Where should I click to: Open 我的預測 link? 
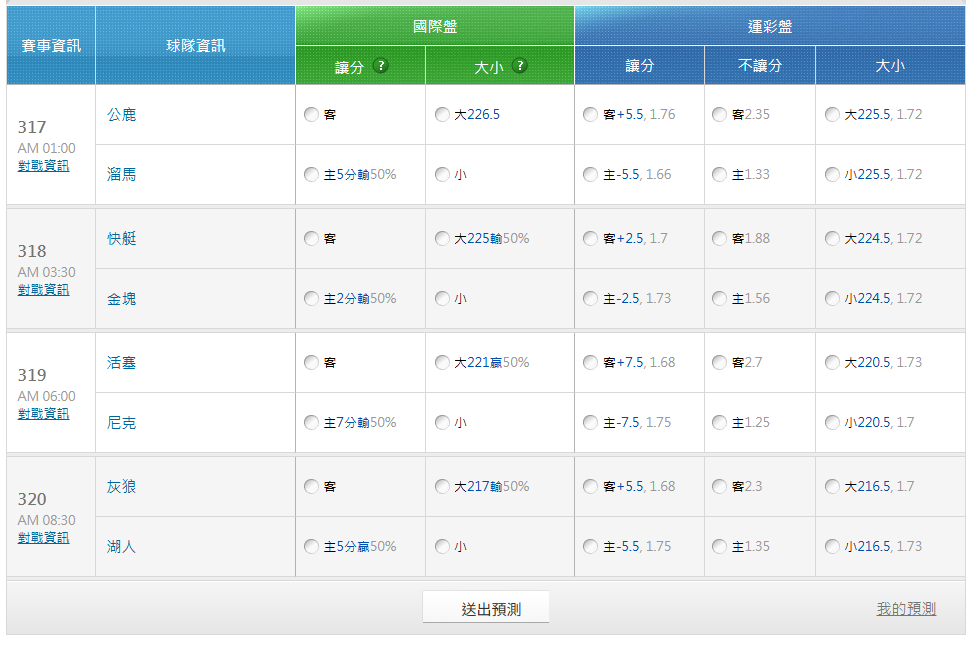point(906,609)
